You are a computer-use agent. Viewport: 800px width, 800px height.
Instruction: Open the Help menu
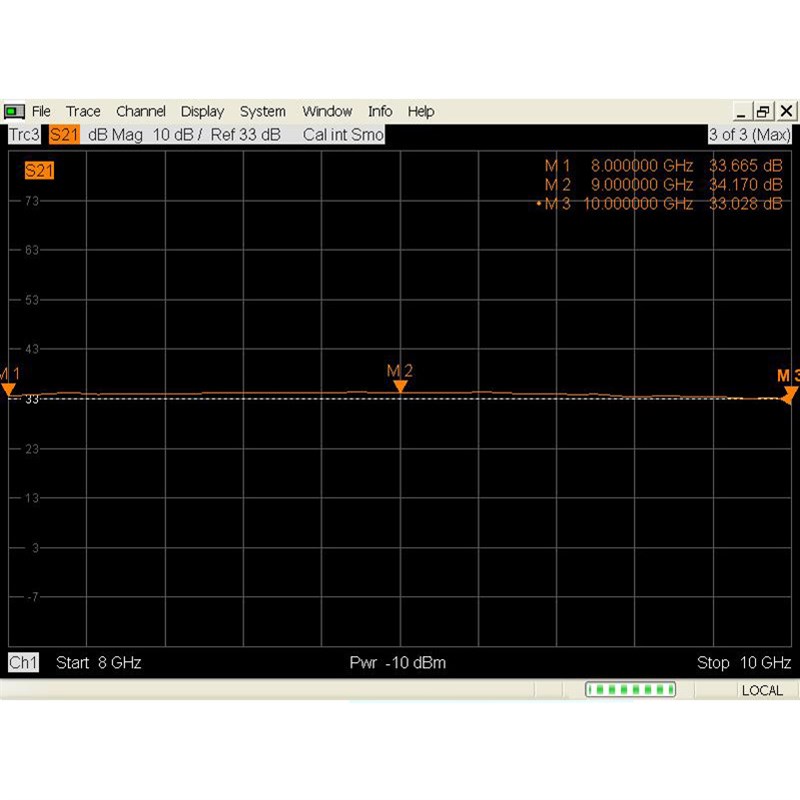click(421, 111)
